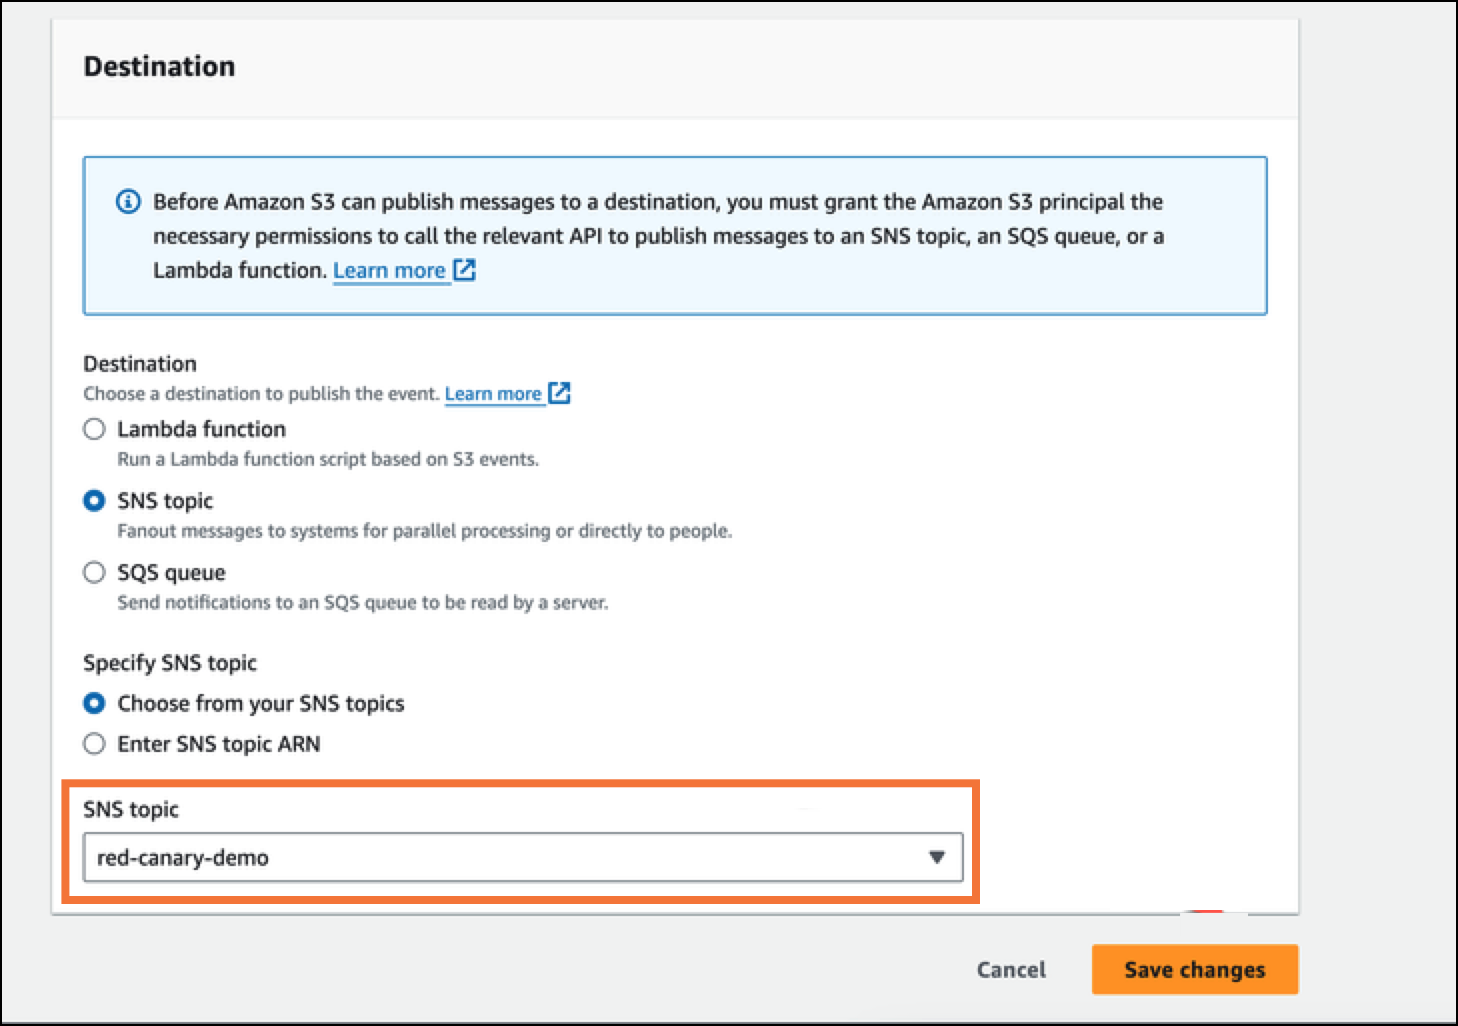
Task: Click the SNS topic fanout description text
Action: coord(425,531)
